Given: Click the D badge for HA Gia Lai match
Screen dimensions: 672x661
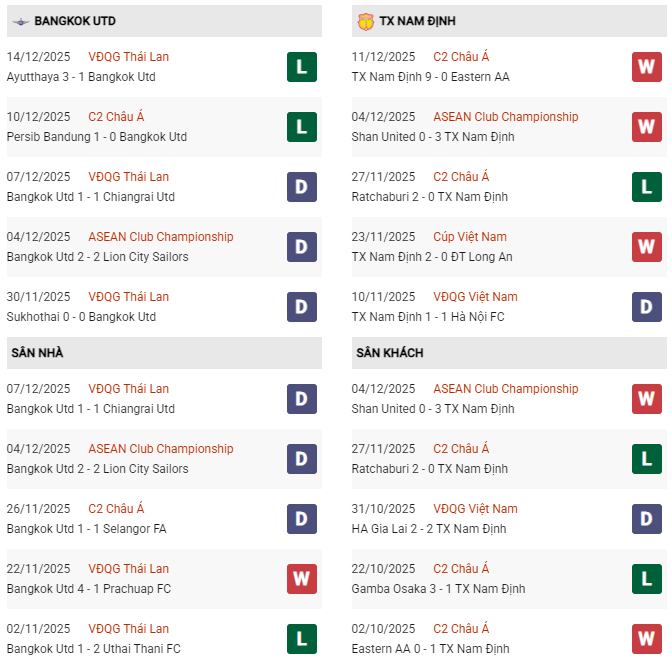Looking at the screenshot, I should click(x=646, y=519).
